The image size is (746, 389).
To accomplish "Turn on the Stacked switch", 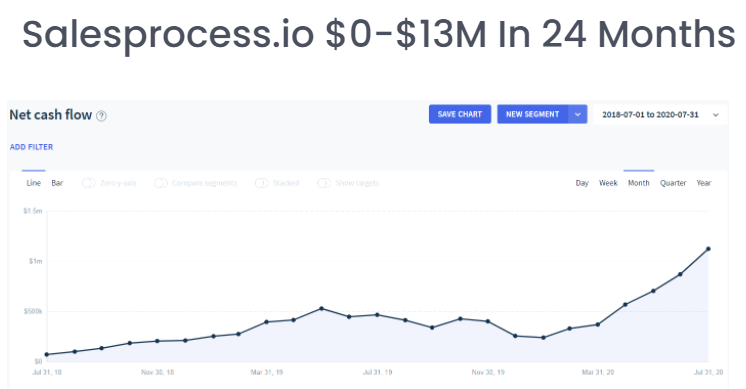I will pos(261,183).
